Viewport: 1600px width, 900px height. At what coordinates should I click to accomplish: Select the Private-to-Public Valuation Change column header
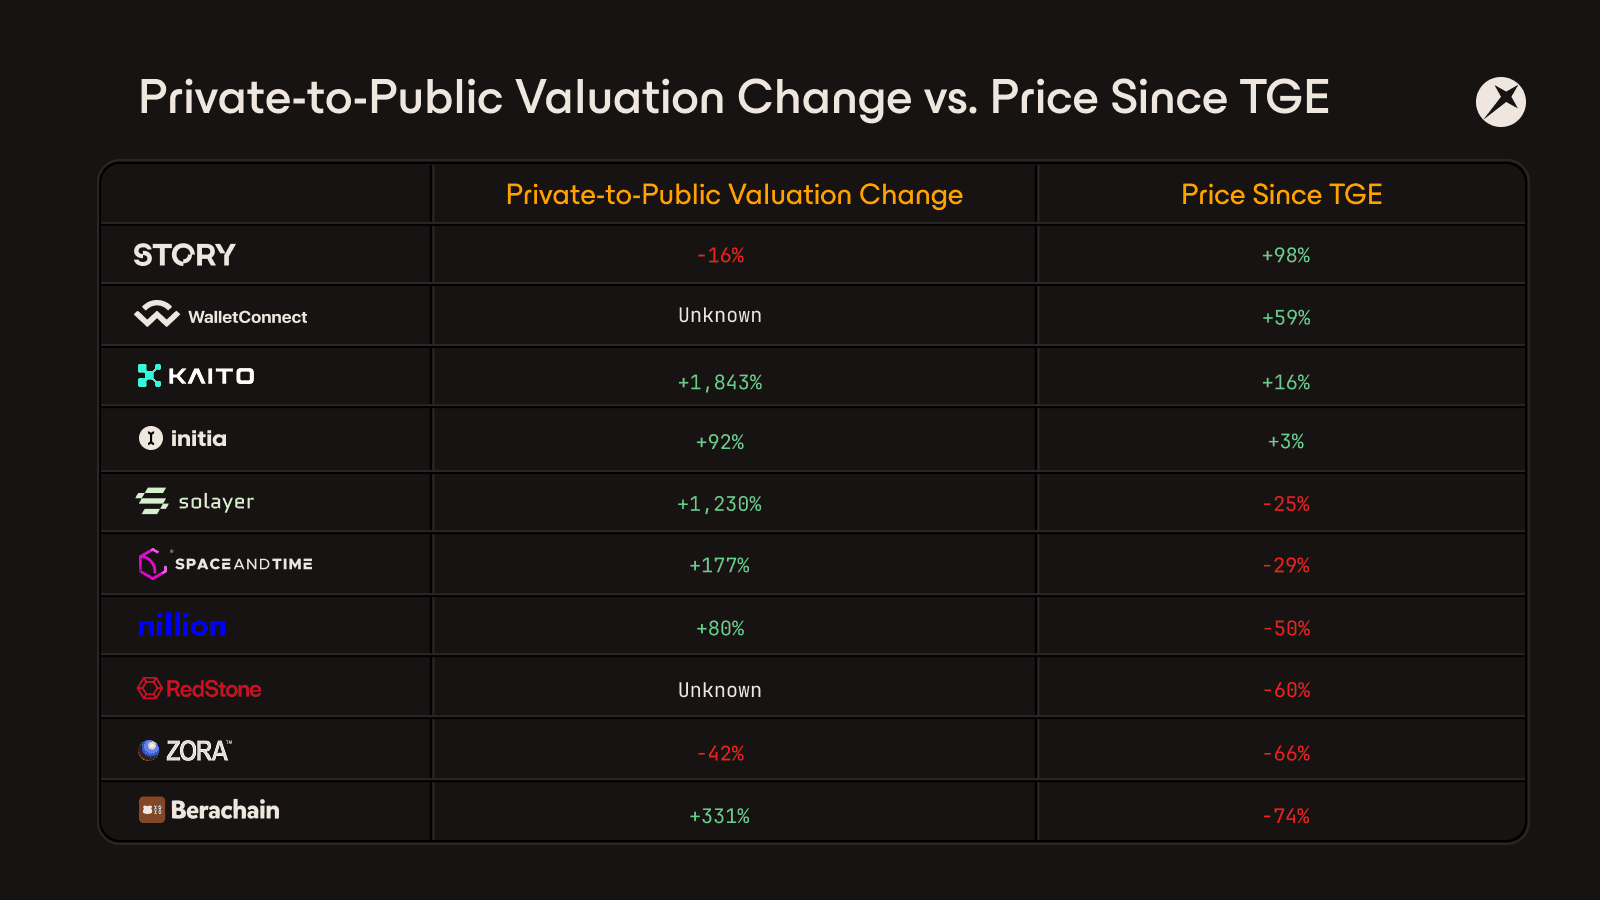click(x=734, y=194)
